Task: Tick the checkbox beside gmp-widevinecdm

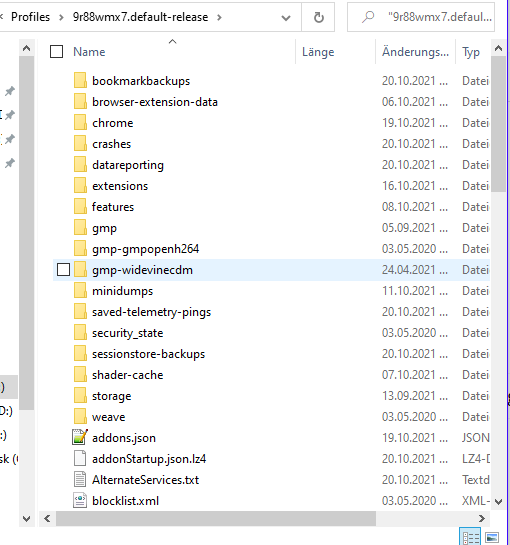Action: [63, 270]
